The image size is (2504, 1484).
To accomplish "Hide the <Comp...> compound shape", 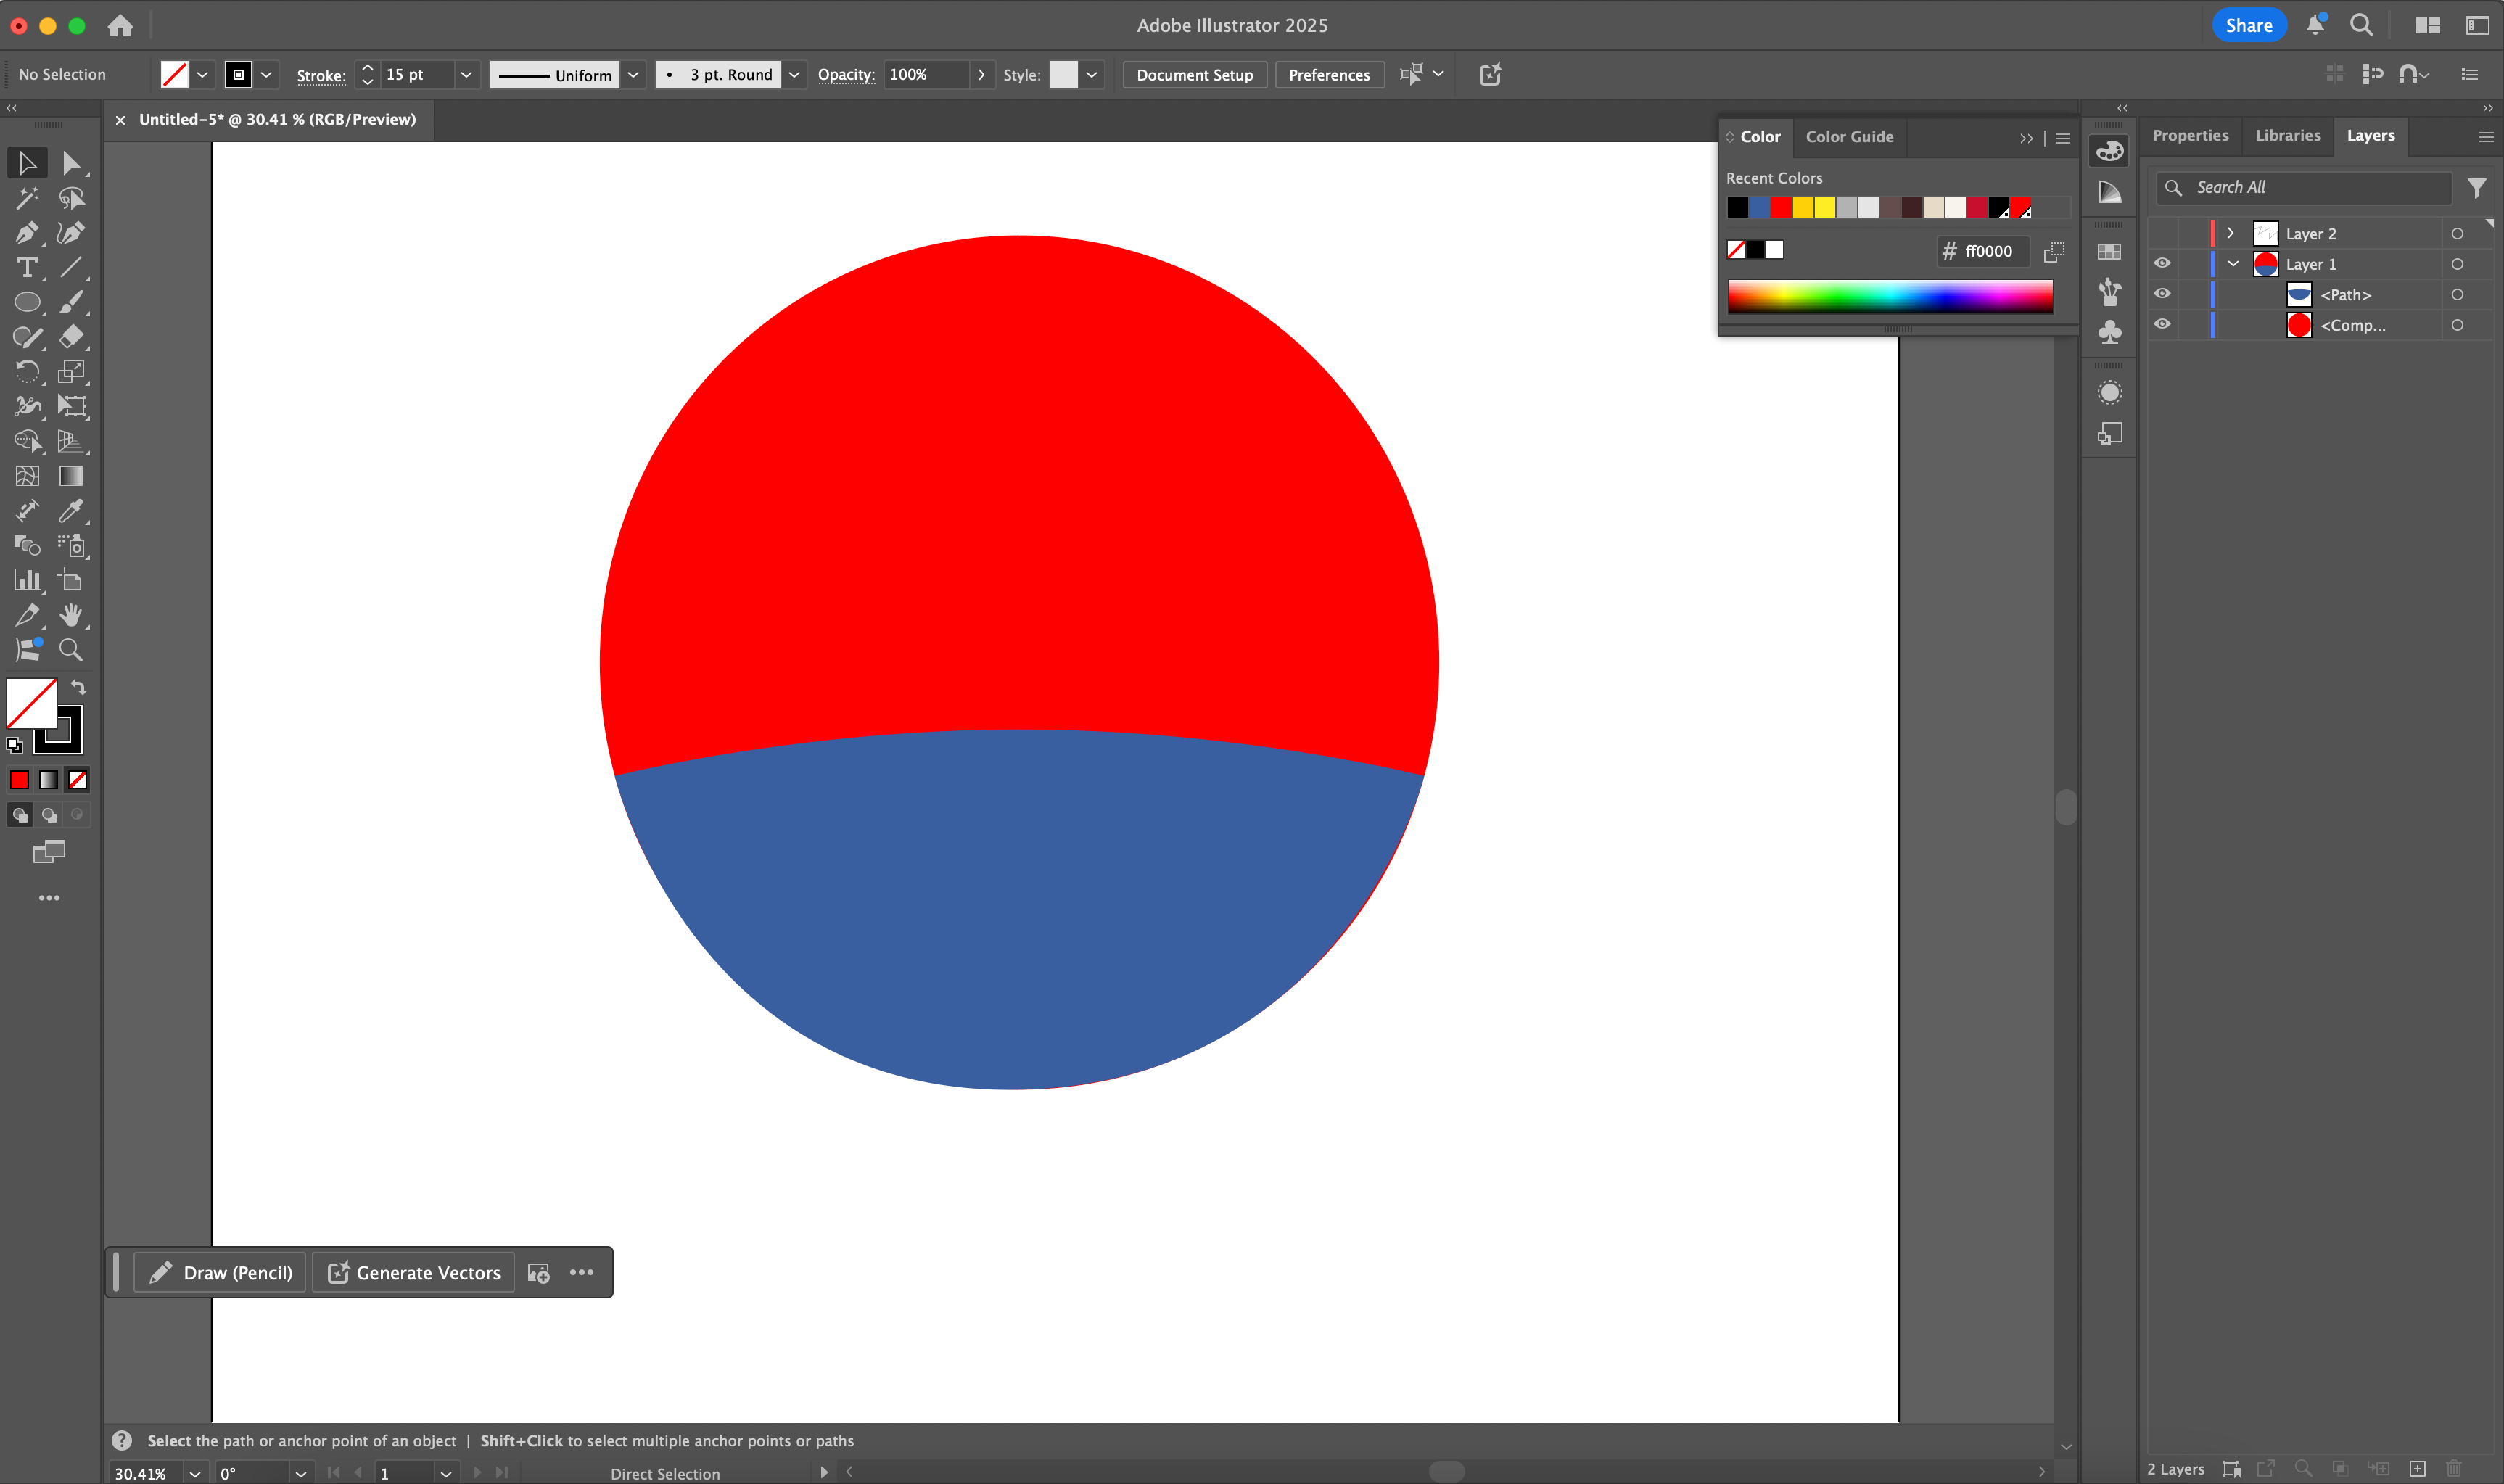I will click(2162, 324).
